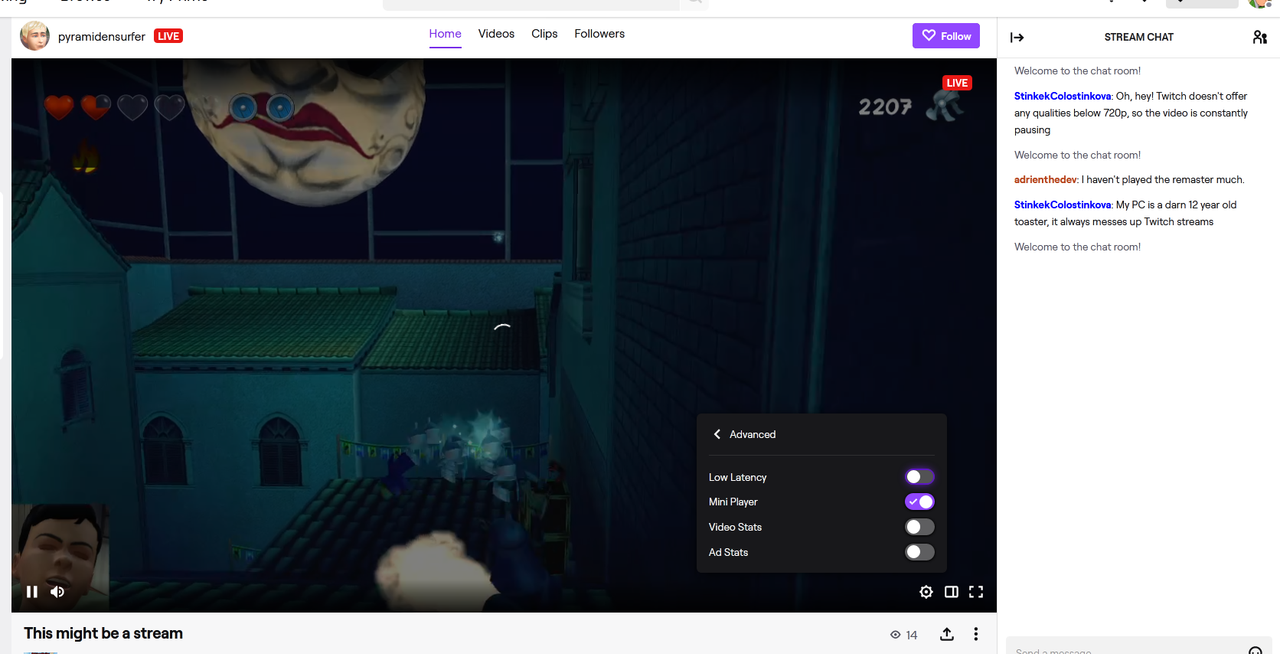Enable Video Stats switch
This screenshot has width=1280, height=654.
920,527
